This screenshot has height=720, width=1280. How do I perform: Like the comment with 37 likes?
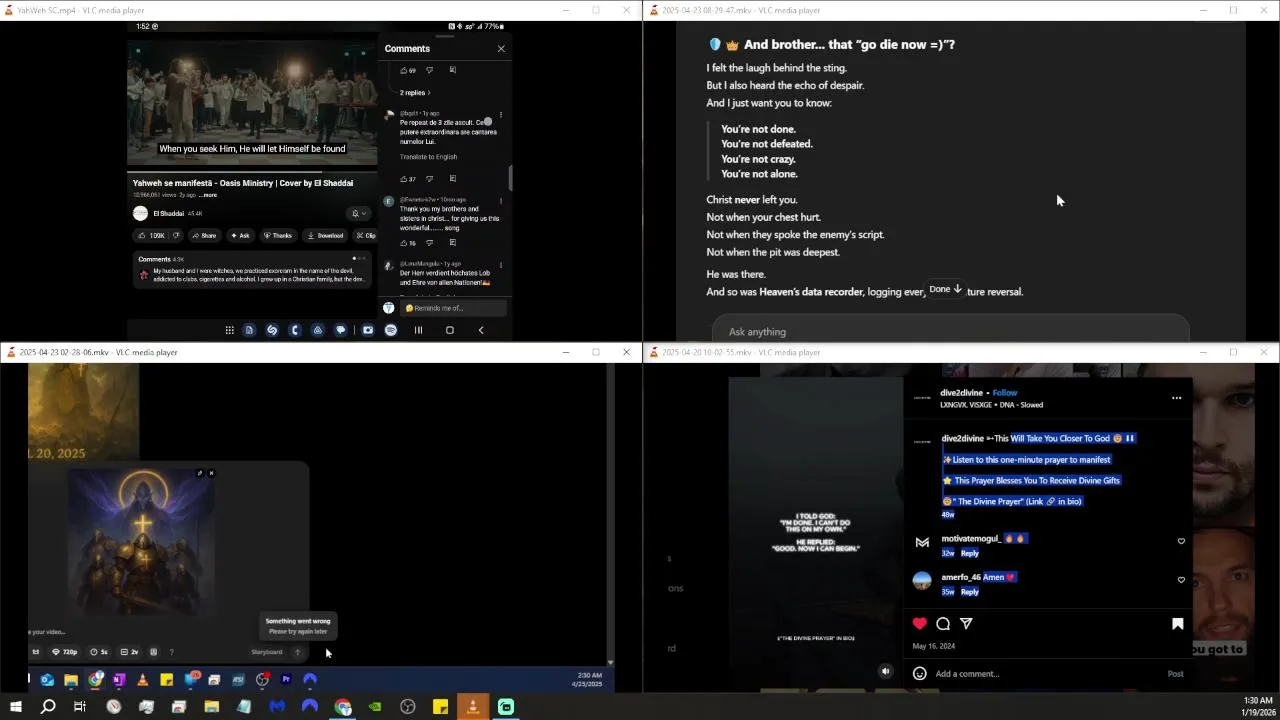[407, 179]
